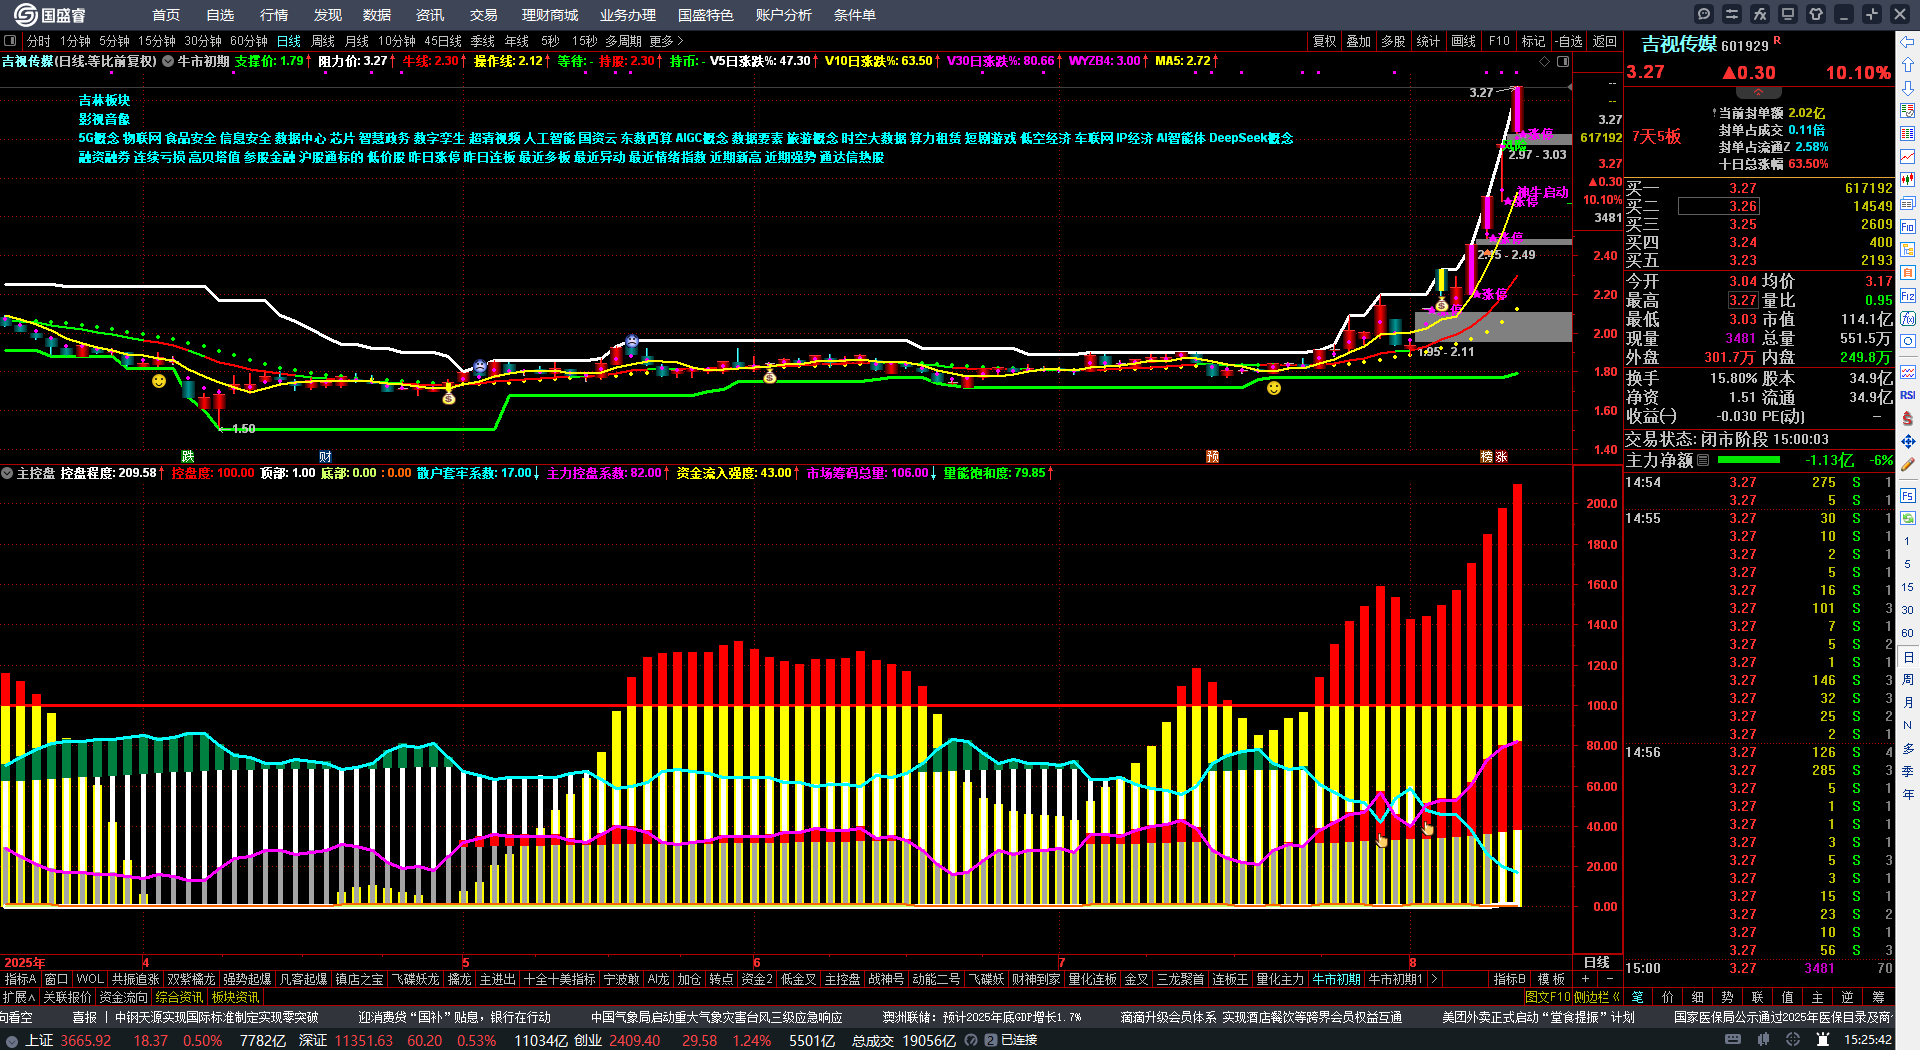The height and width of the screenshot is (1050, 1920).
Task: Select the 5分钟 period
Action: click(x=114, y=41)
